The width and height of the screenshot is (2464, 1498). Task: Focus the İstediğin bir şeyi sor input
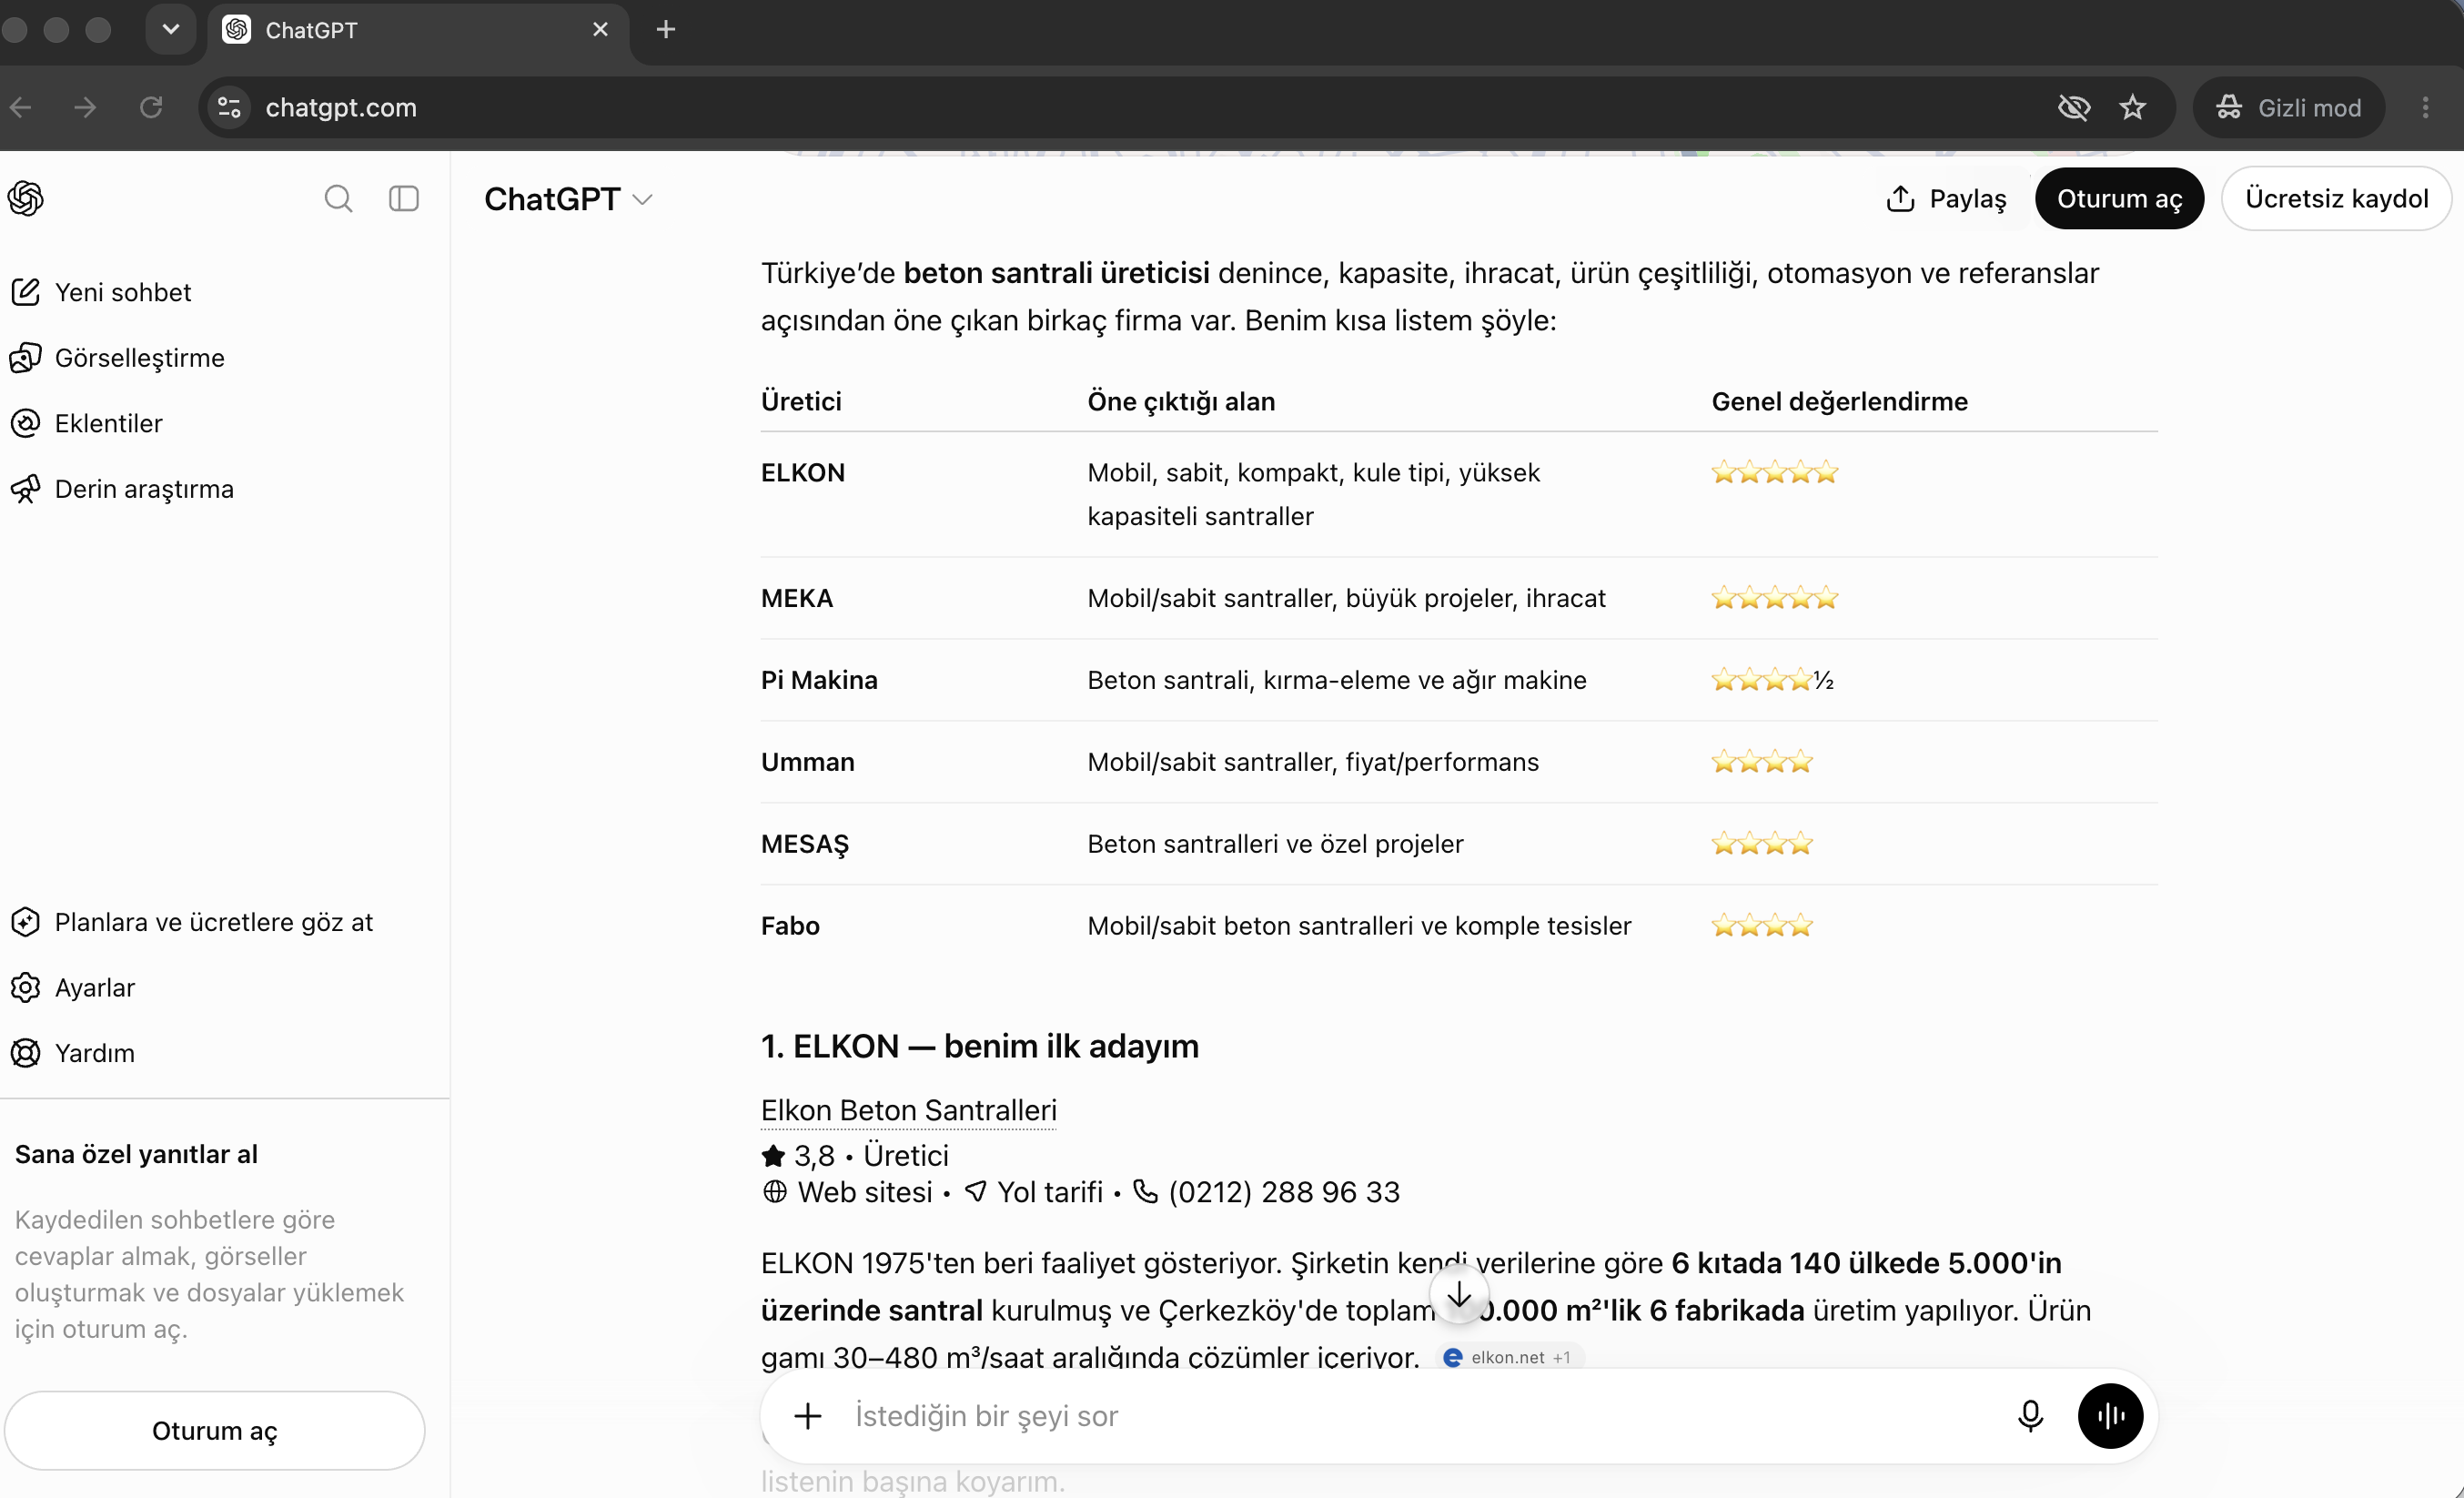pyautogui.click(x=1420, y=1415)
